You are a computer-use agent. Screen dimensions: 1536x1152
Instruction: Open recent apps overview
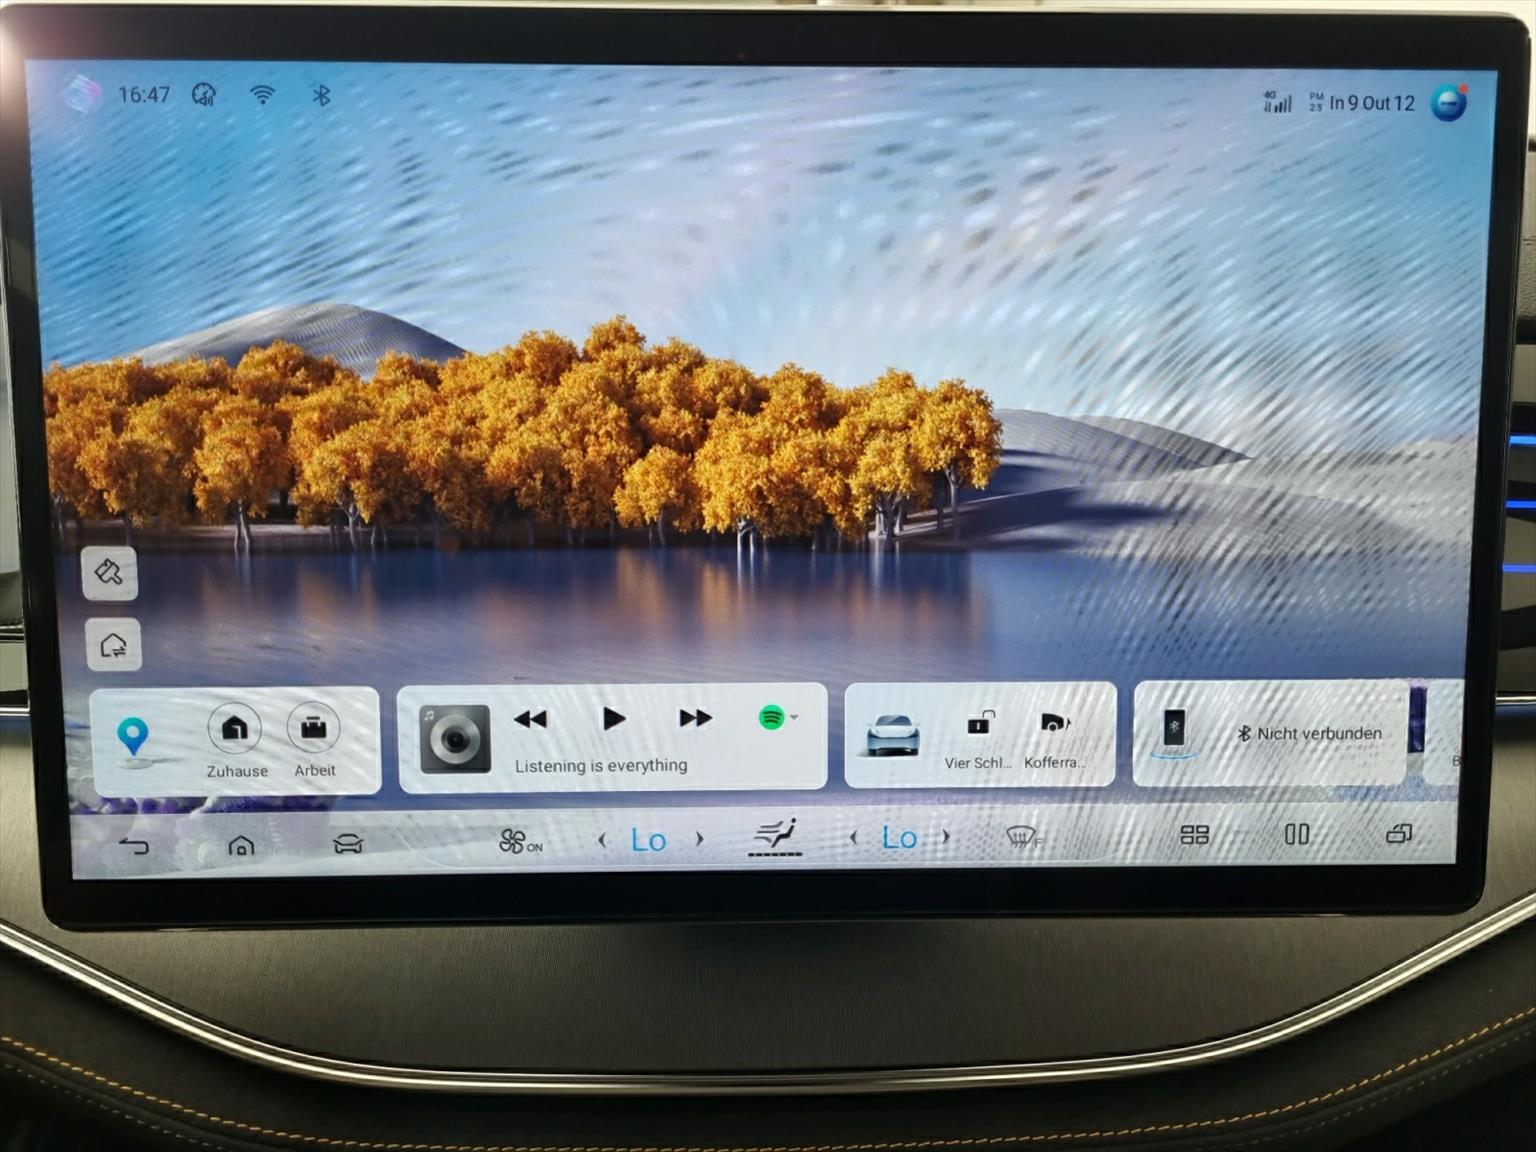[x=1399, y=833]
